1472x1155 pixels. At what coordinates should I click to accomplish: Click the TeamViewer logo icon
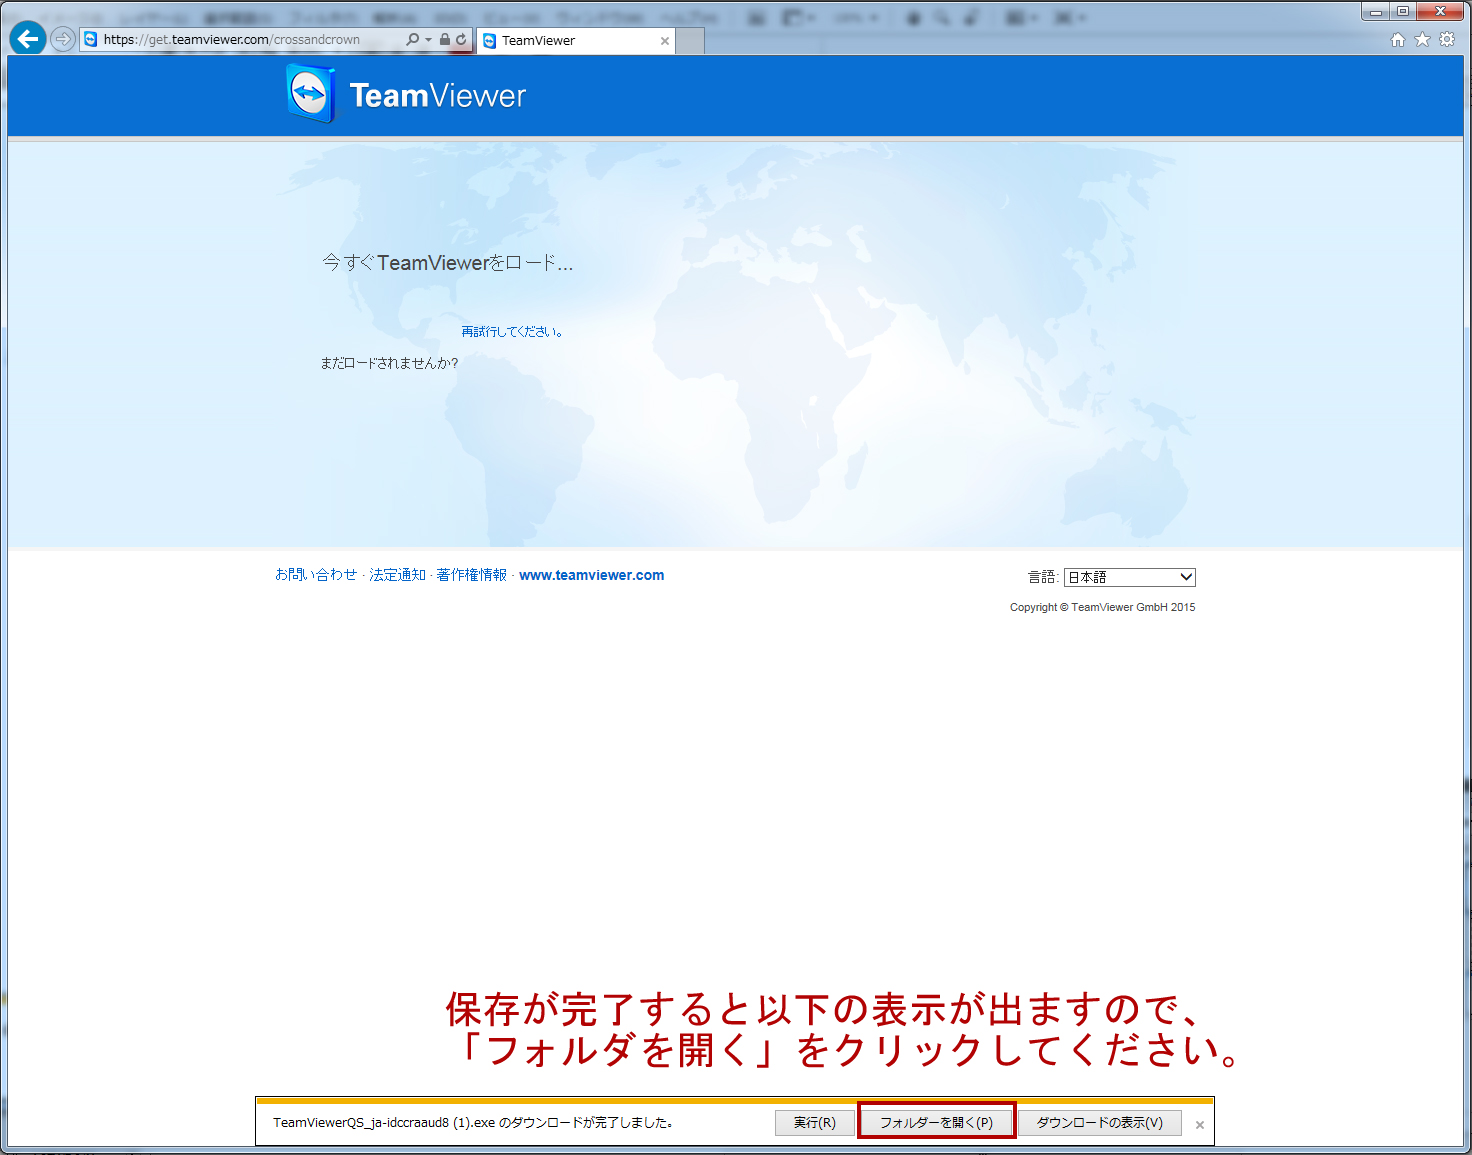click(x=311, y=94)
